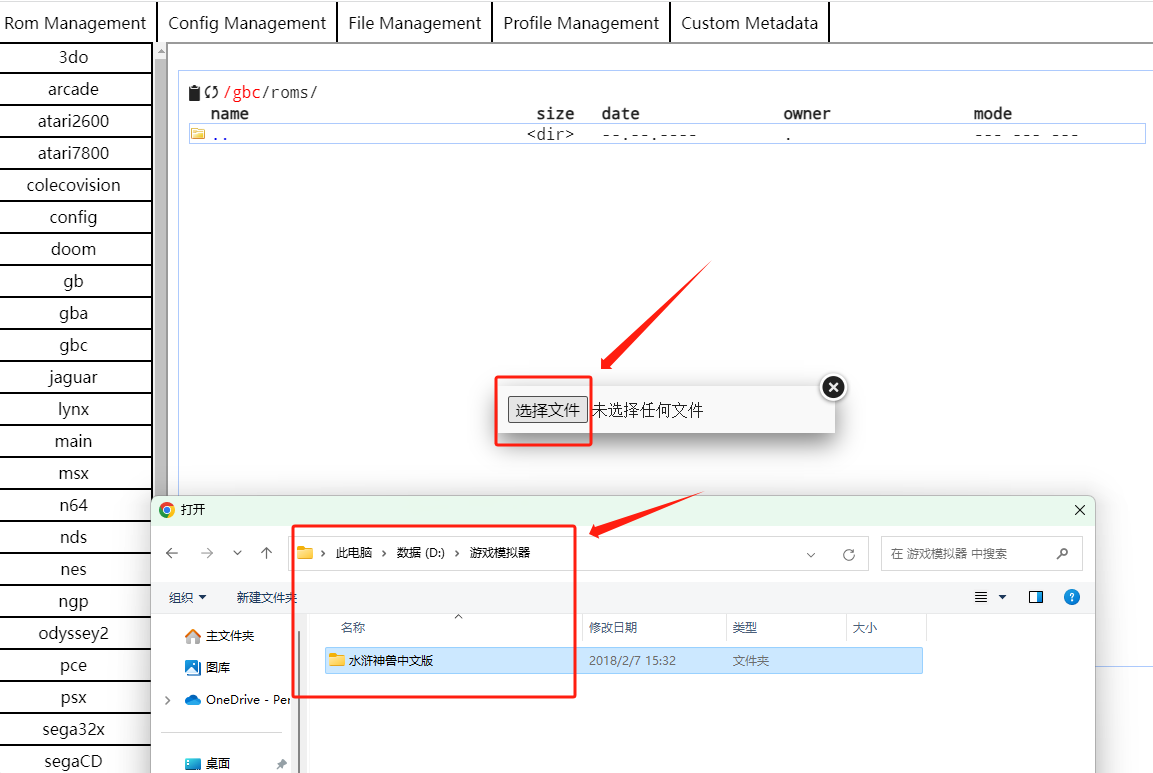Click 数据 (D:) in the address breadcrumb

tap(421, 553)
